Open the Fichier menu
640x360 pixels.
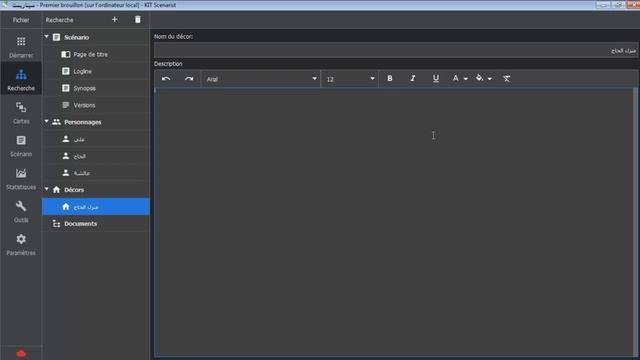click(21, 20)
